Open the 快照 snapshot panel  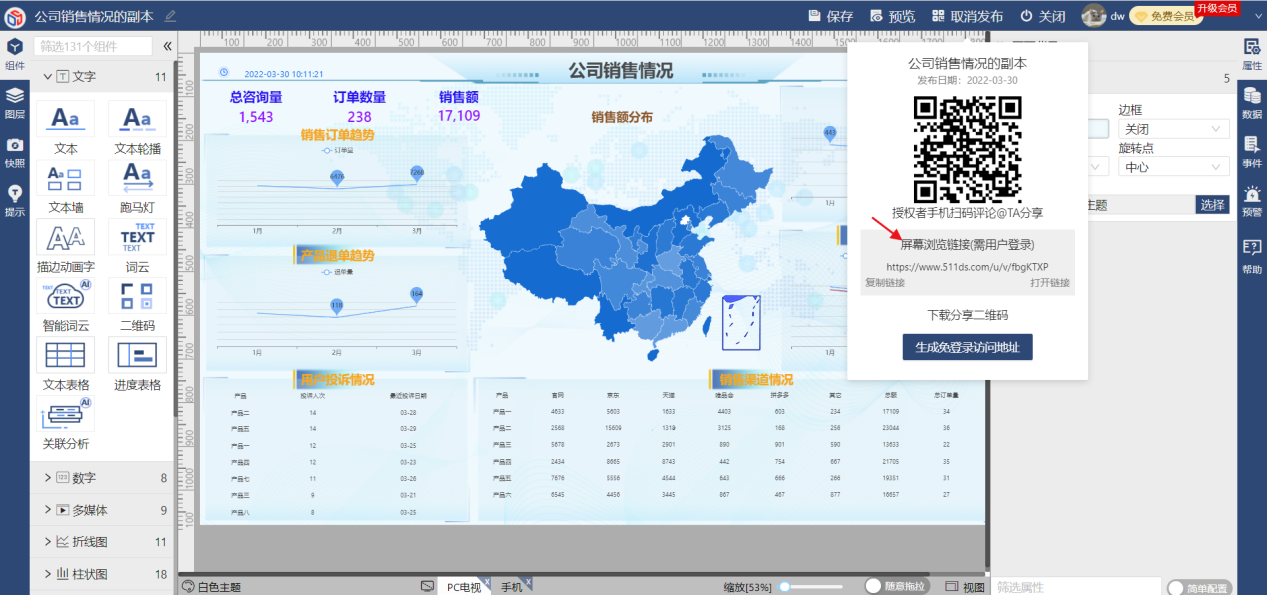click(15, 152)
